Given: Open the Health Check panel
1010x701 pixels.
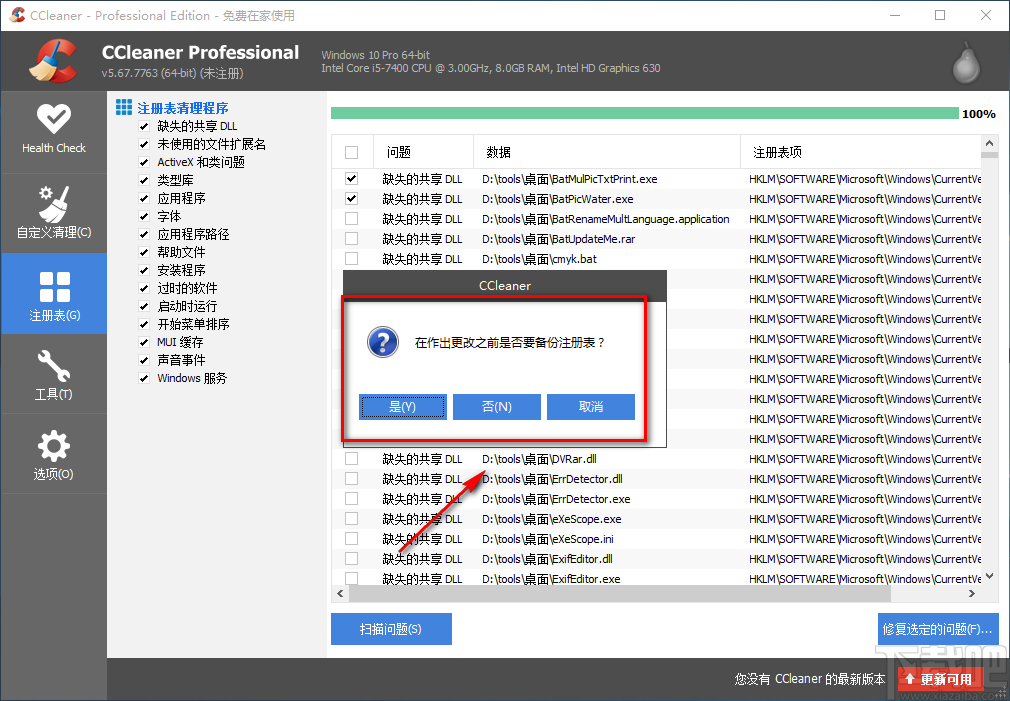Looking at the screenshot, I should click(54, 130).
